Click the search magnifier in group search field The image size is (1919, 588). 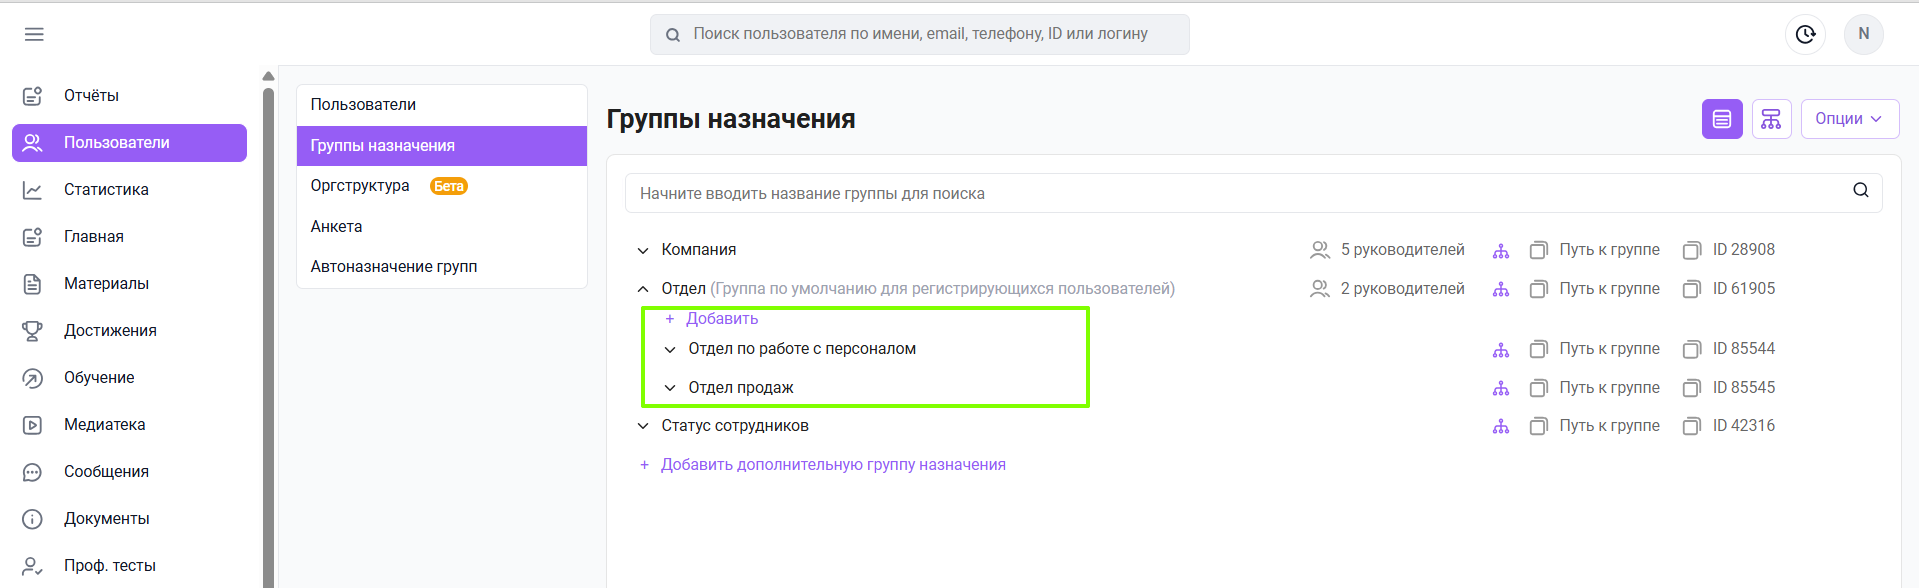[1860, 190]
